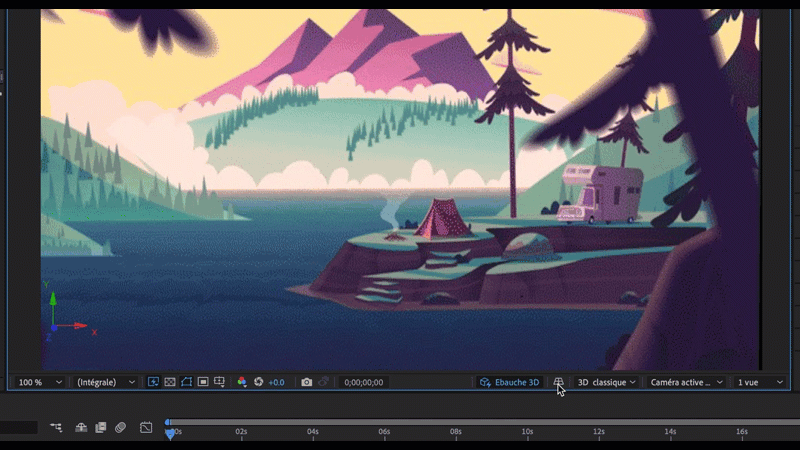Open the 3D classique renderer dropdown

pos(606,382)
